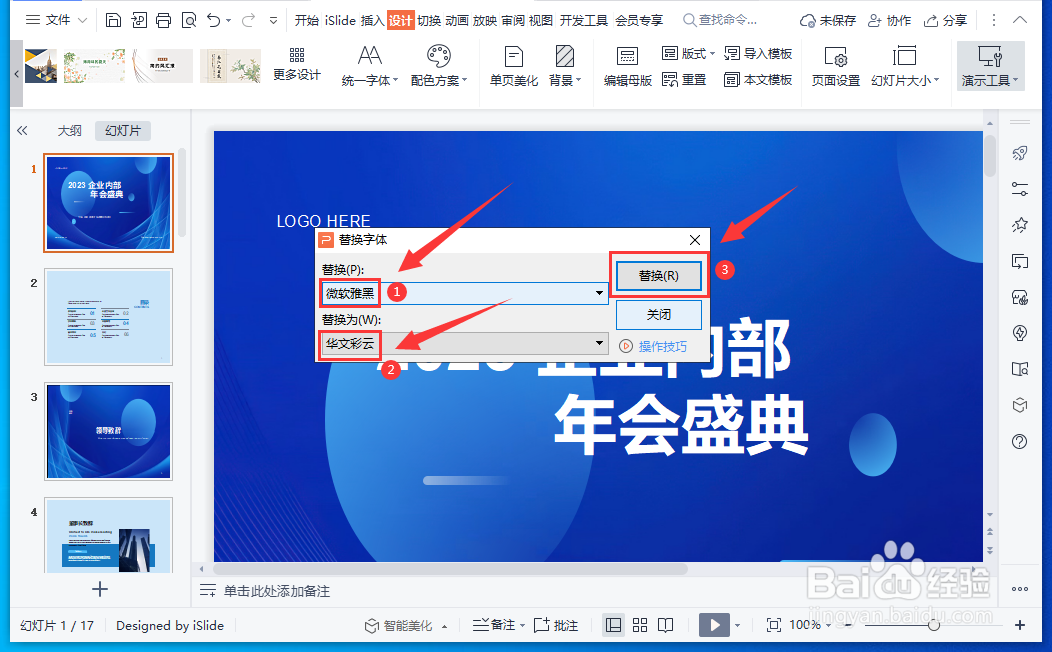Click the help question-mark icon in sidebar

click(x=1020, y=441)
